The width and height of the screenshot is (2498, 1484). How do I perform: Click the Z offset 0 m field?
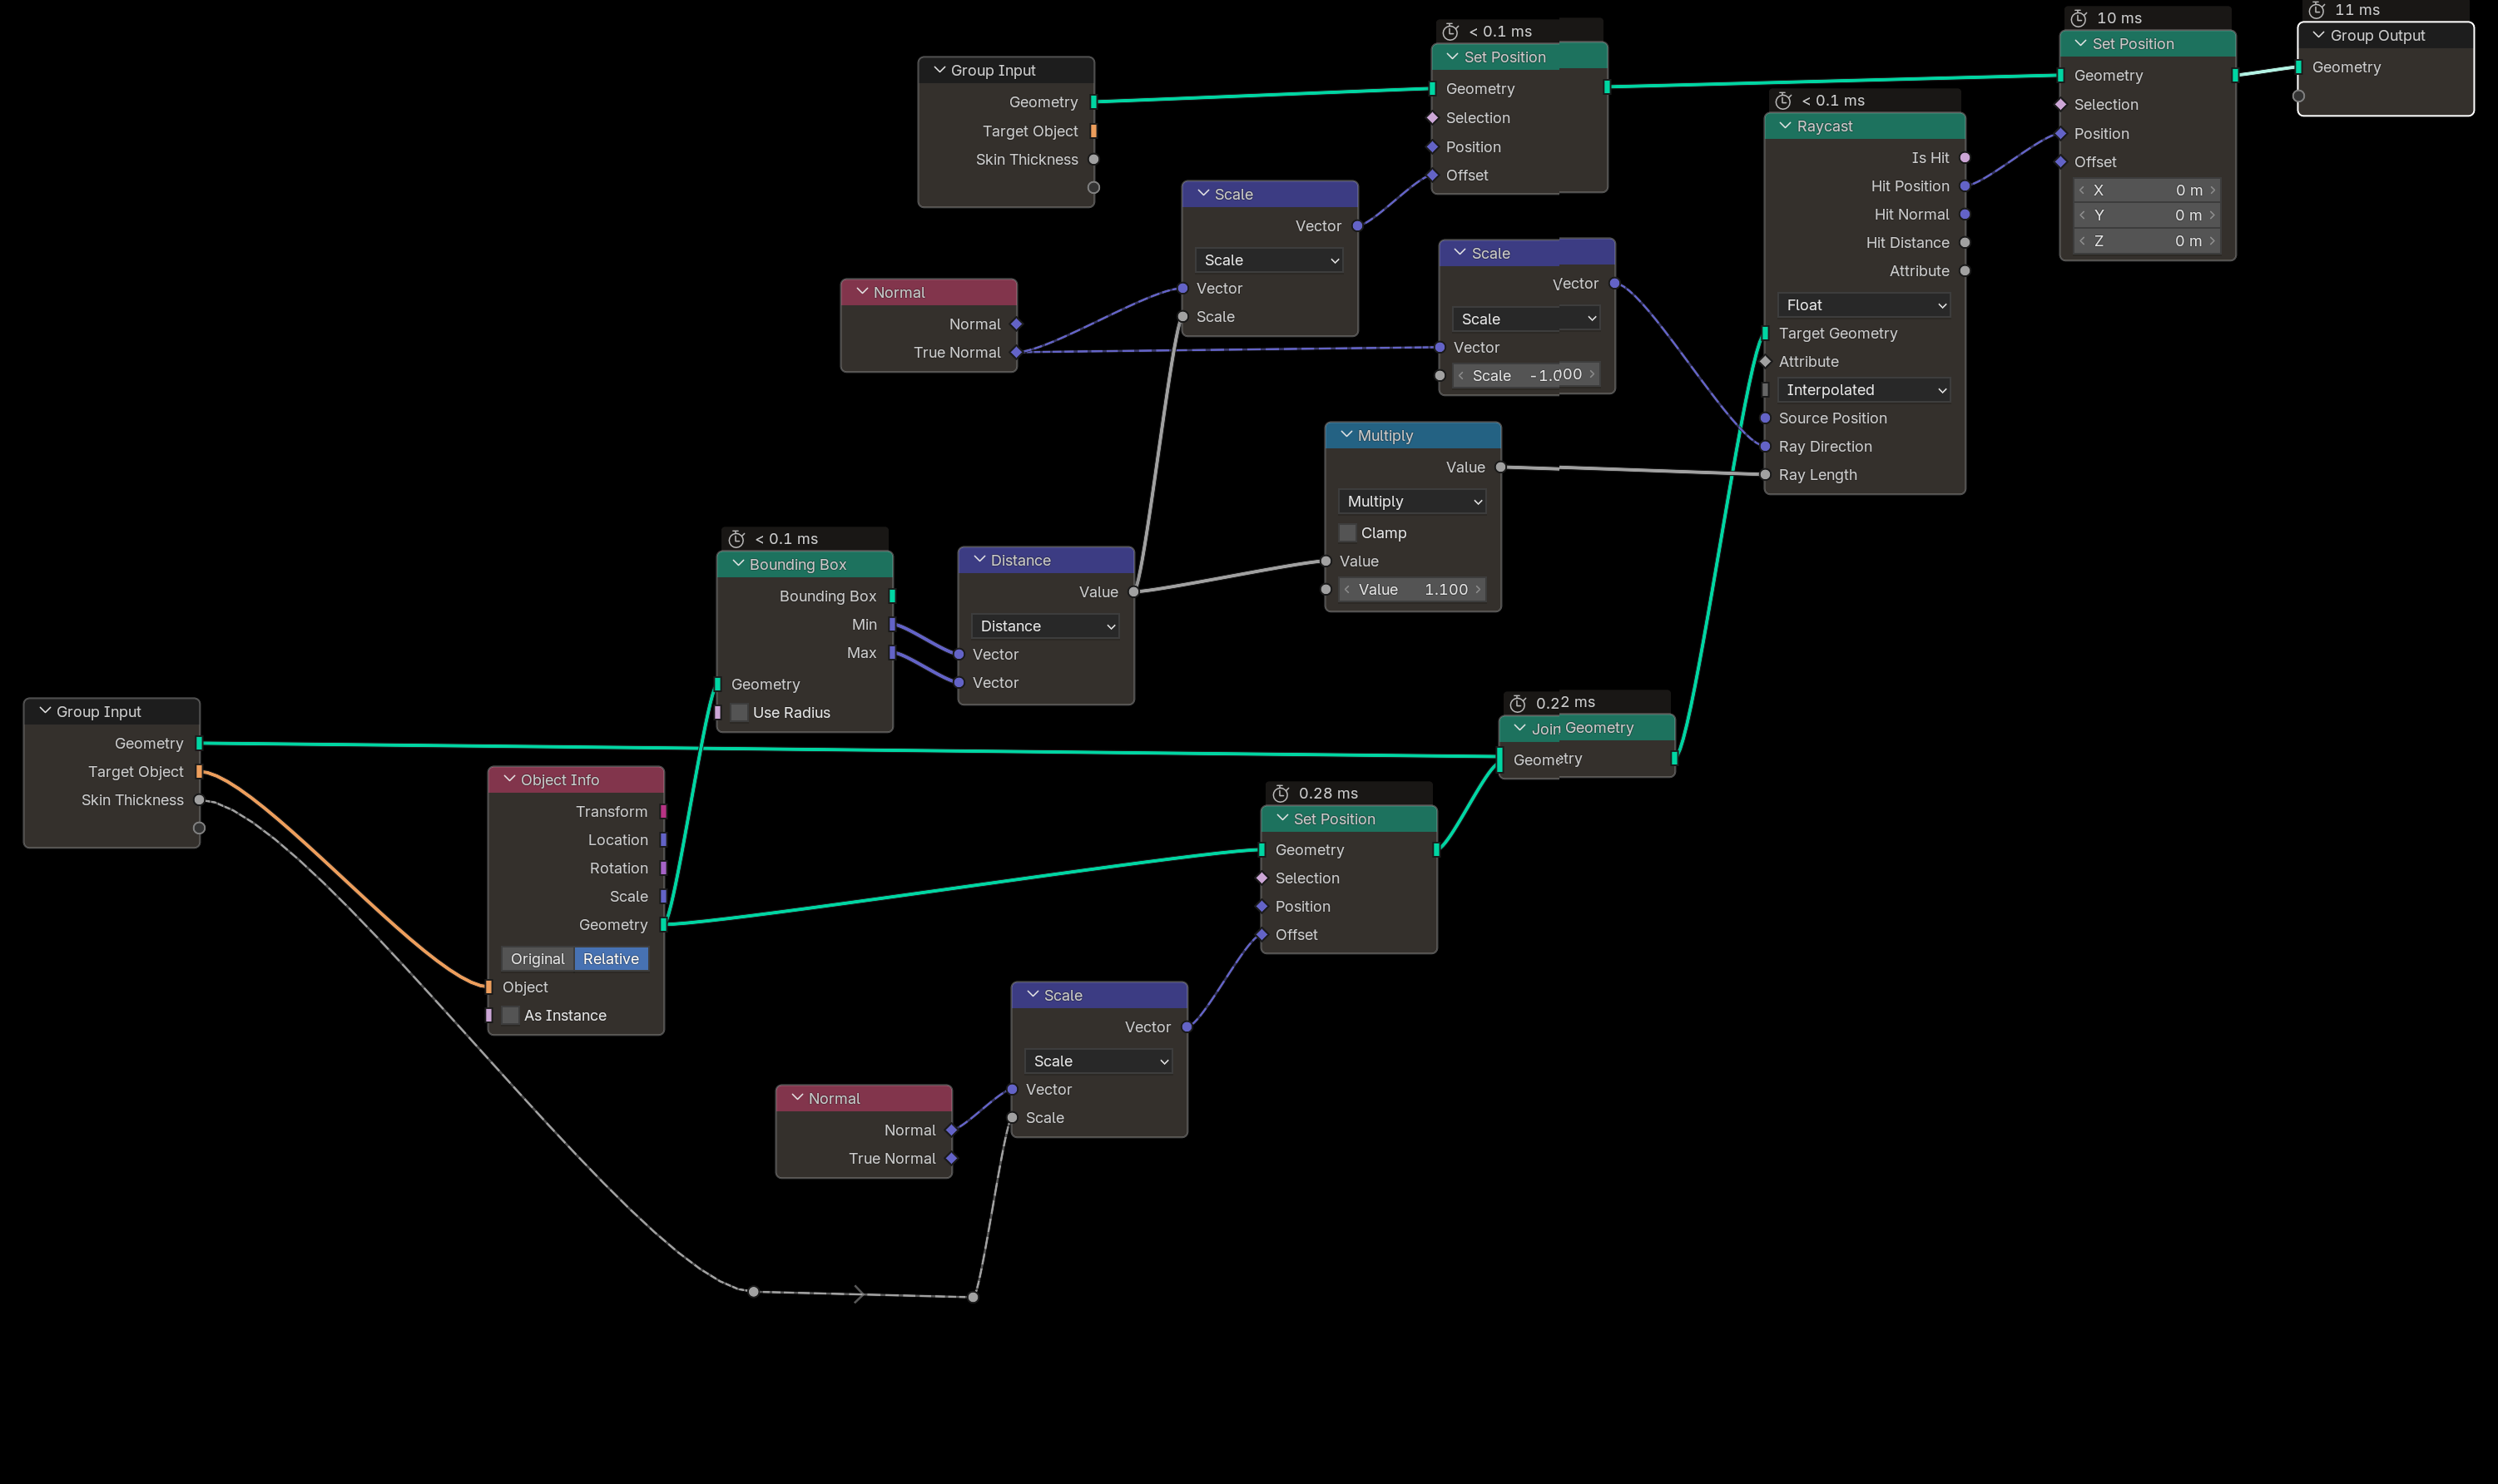[2147, 241]
